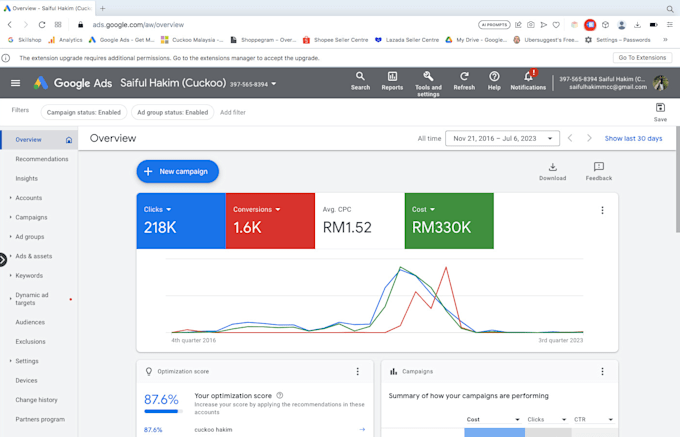Viewport: 680px width, 437px height.
Task: Select Keywords in left navigation
Action: click(29, 275)
